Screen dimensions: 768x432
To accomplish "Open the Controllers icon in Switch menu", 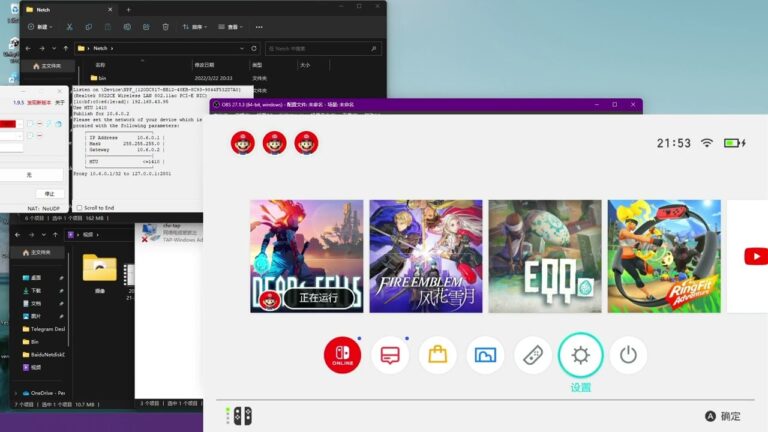I will click(x=533, y=355).
